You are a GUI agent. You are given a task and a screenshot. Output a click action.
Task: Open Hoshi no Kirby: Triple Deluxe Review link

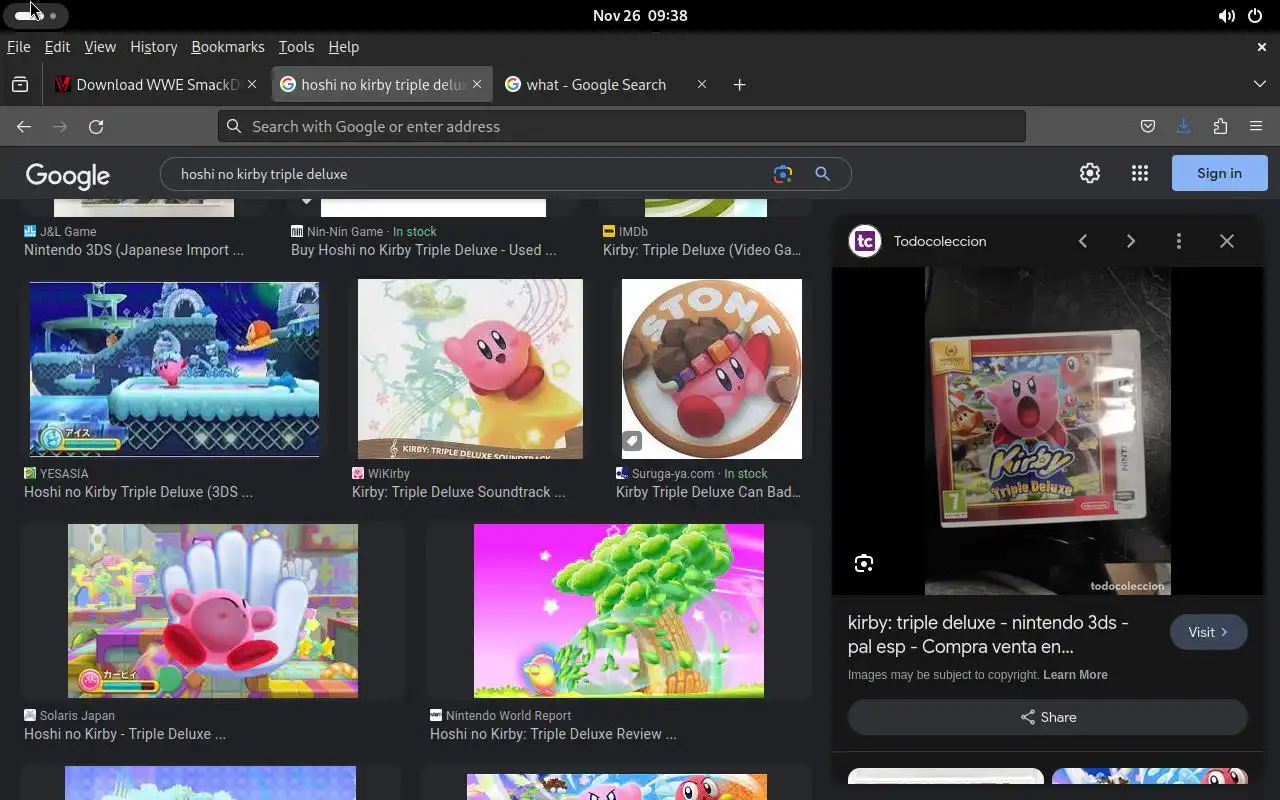point(553,734)
